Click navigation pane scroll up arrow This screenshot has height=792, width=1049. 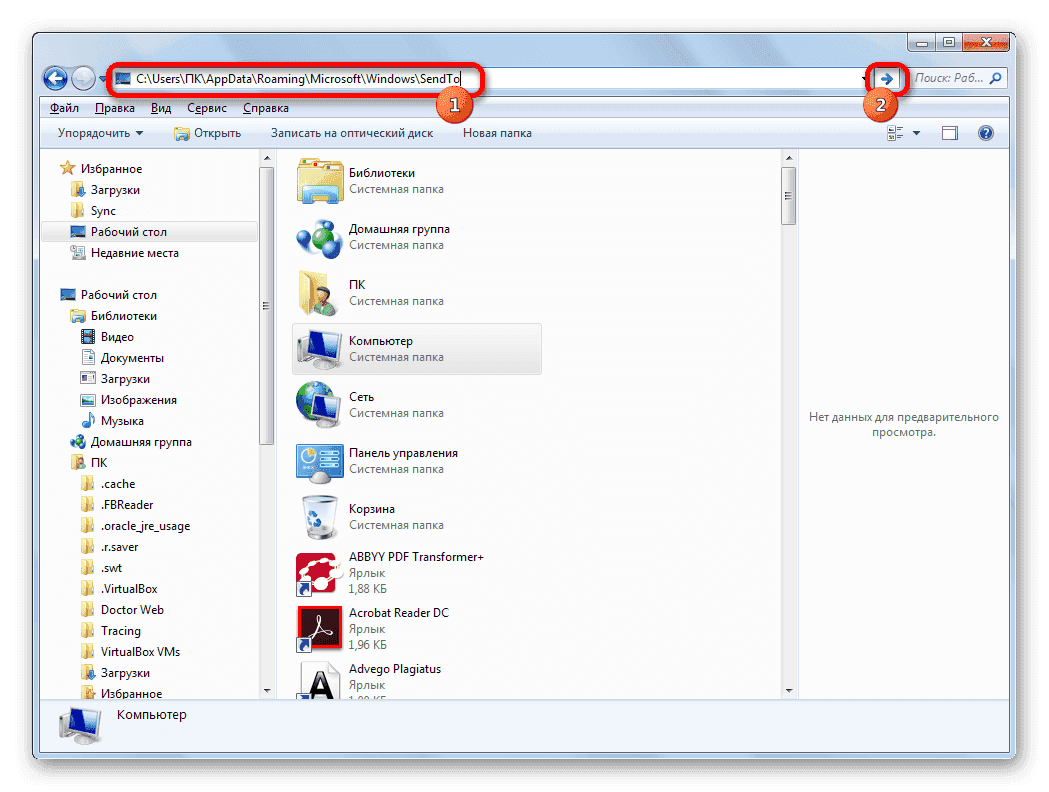coord(267,159)
